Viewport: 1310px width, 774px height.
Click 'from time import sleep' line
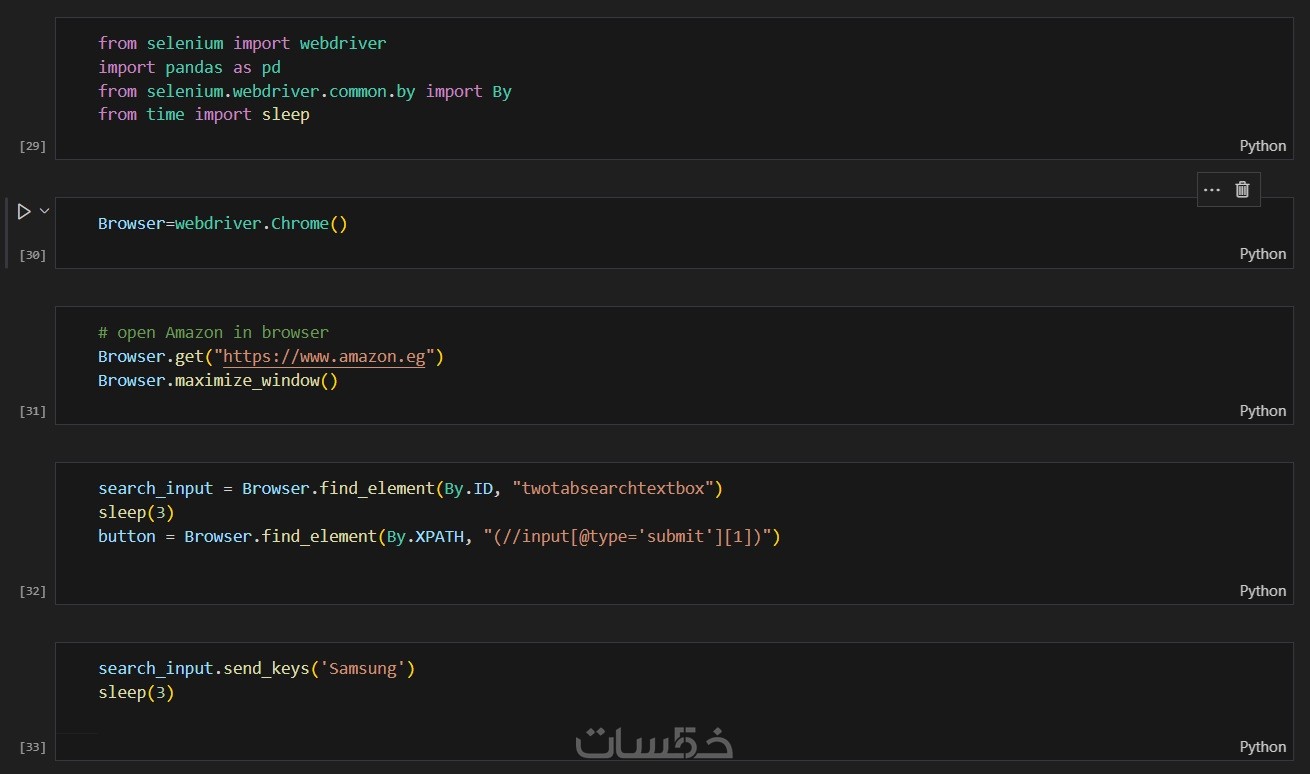pyautogui.click(x=204, y=115)
